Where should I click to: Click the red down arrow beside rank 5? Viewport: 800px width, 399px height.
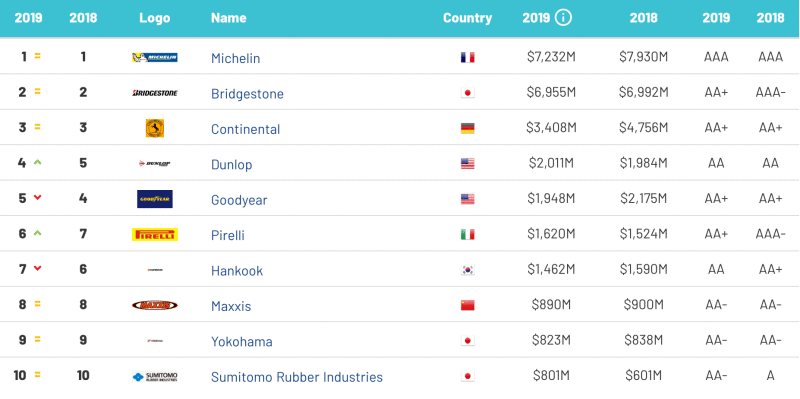click(x=37, y=198)
